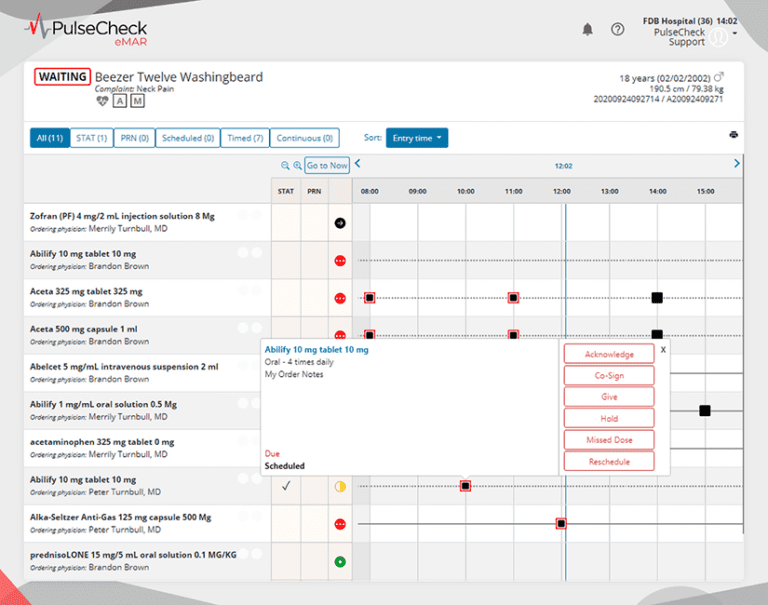Click the green status icon for prednisoLONE
The height and width of the screenshot is (605, 768).
click(x=340, y=562)
